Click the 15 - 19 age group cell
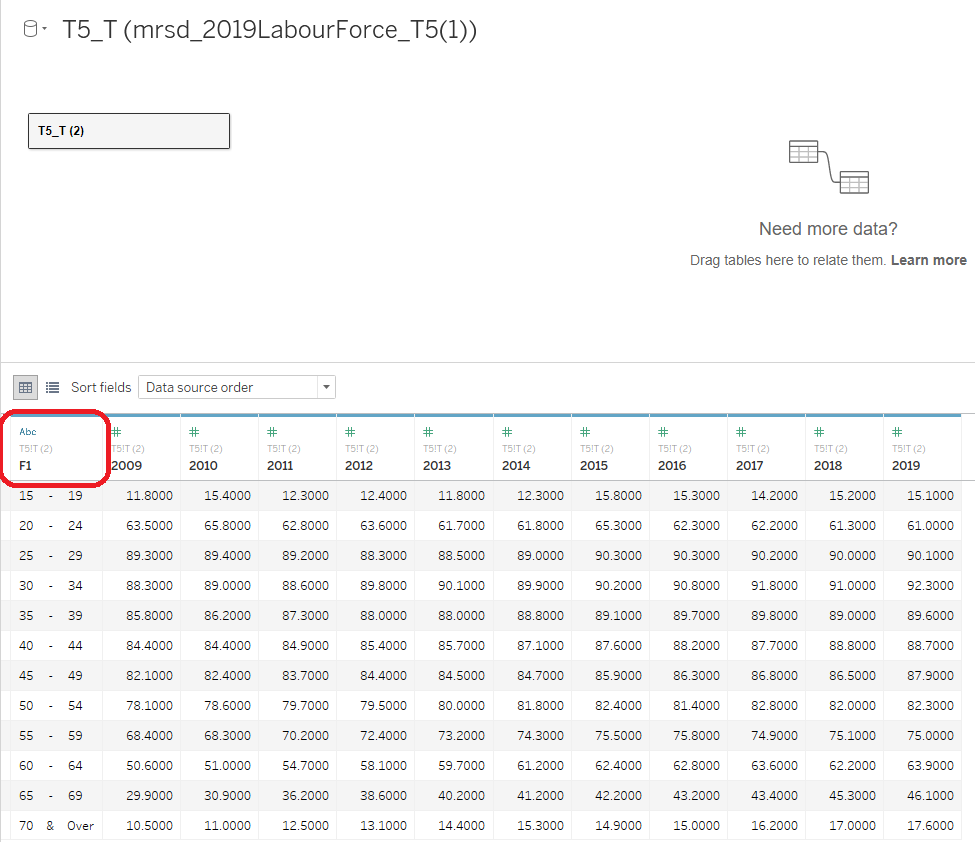Viewport: 975px width, 842px height. coord(51,495)
